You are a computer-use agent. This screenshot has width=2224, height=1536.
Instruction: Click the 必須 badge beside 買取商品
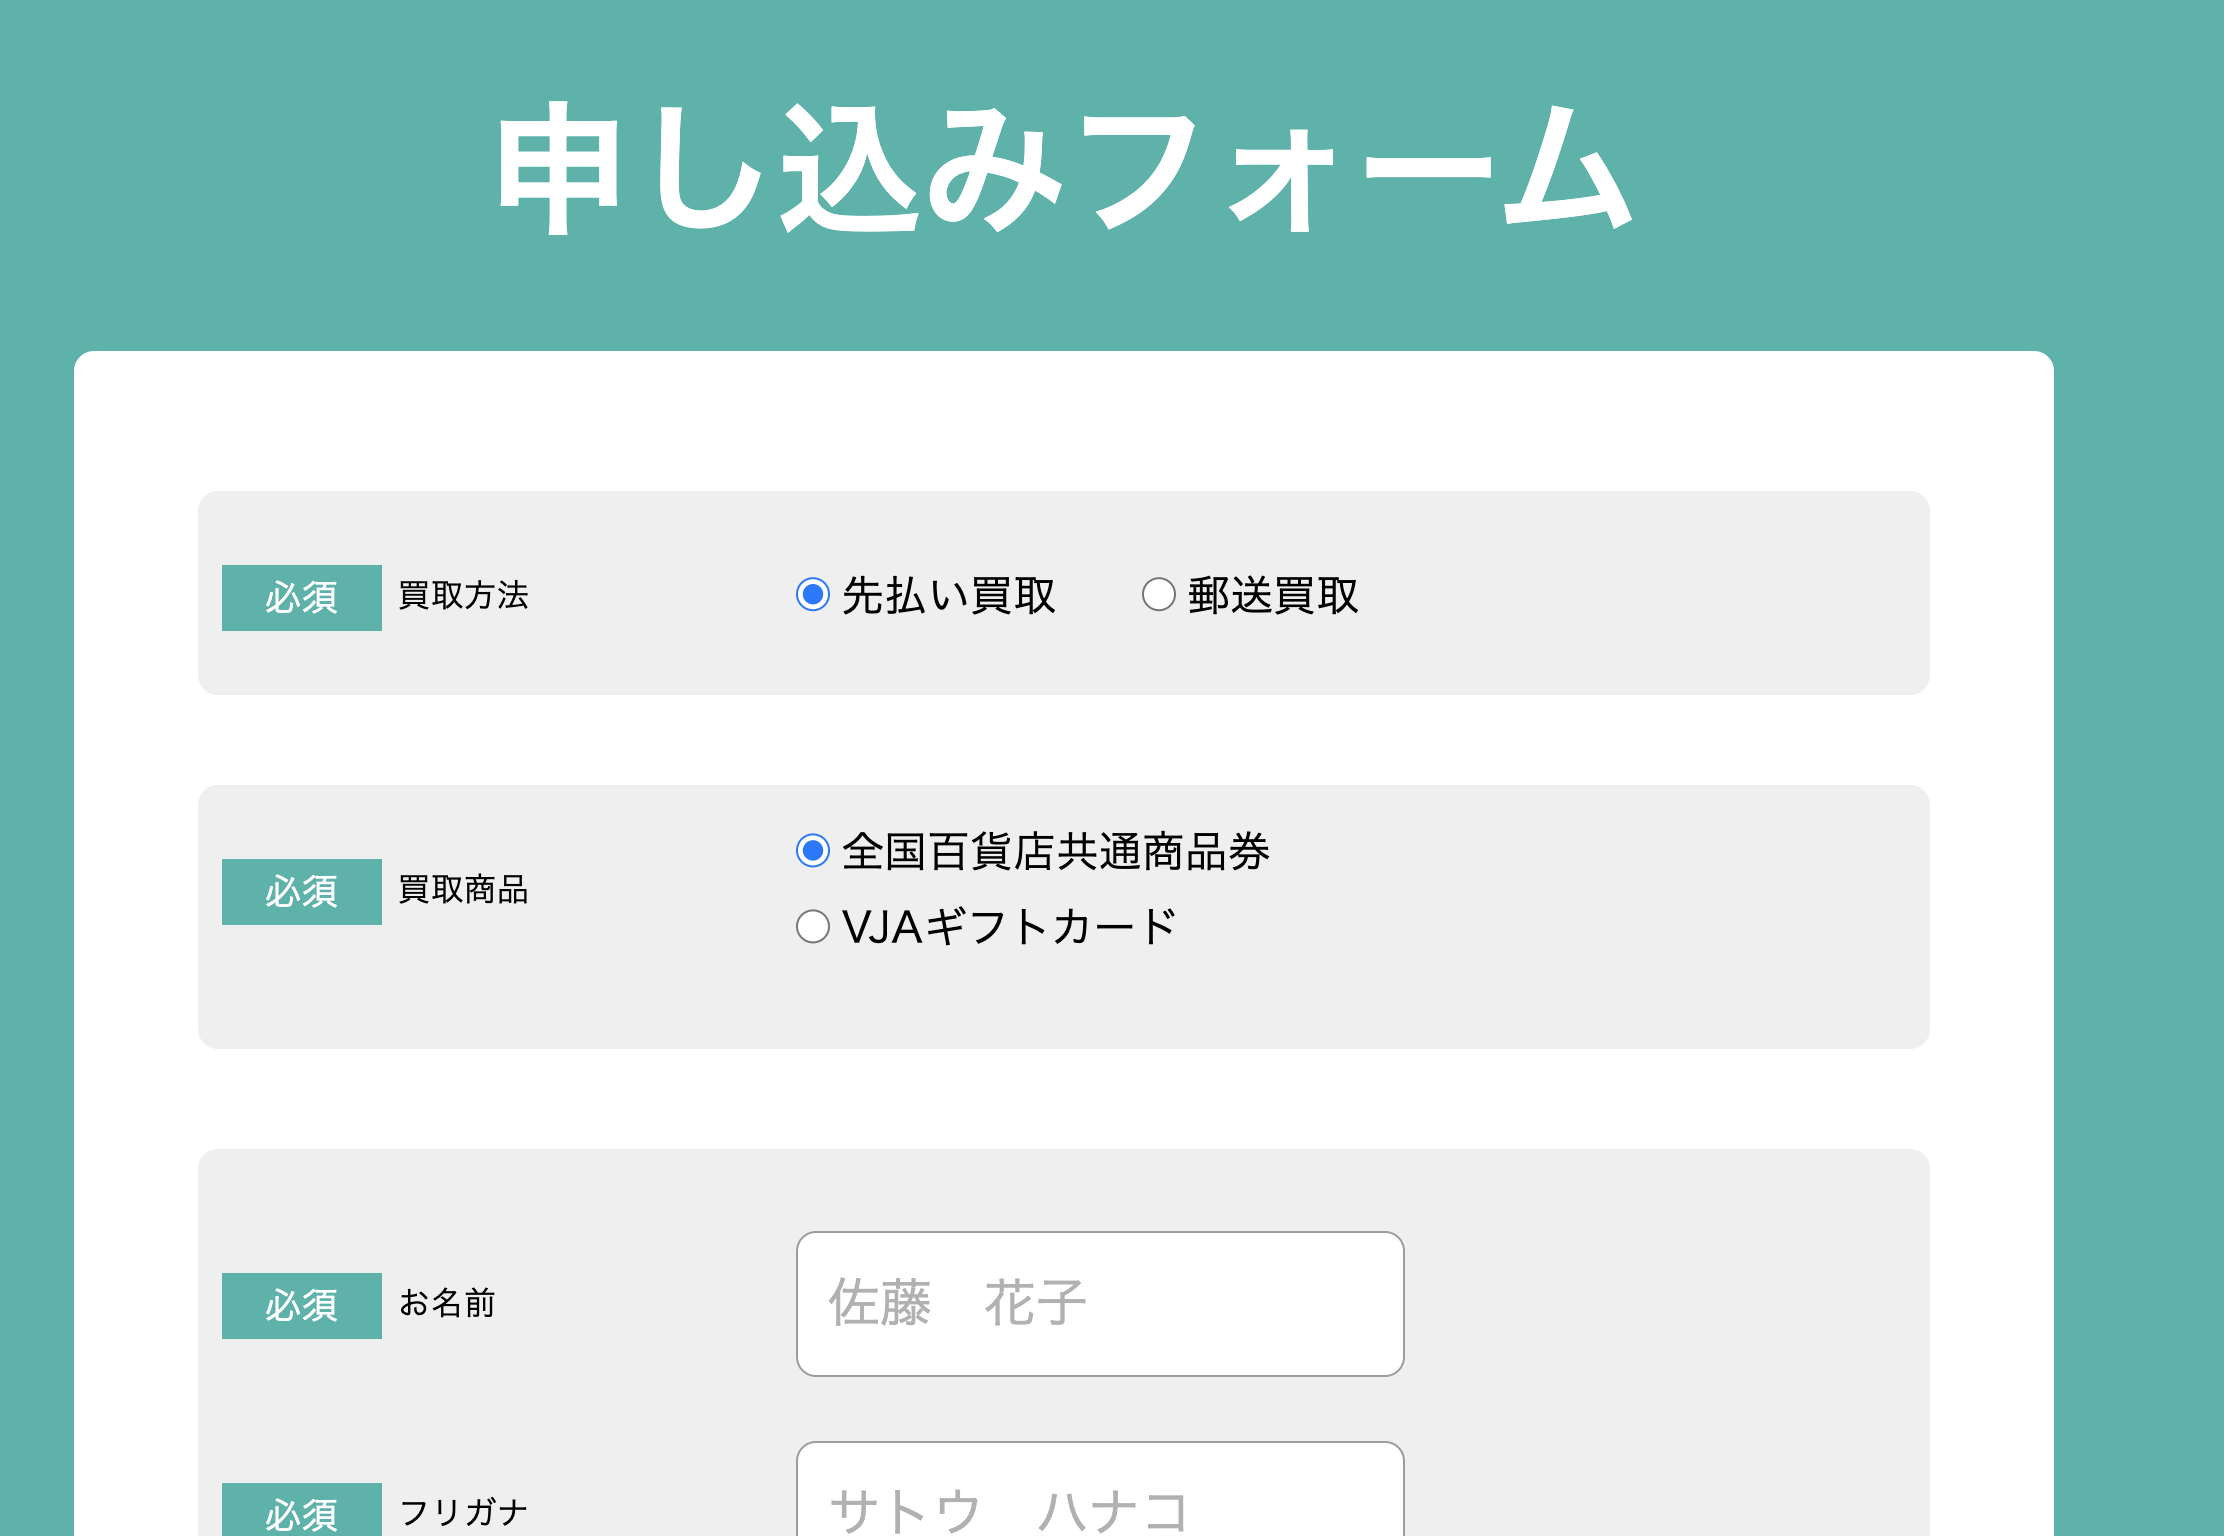coord(301,892)
